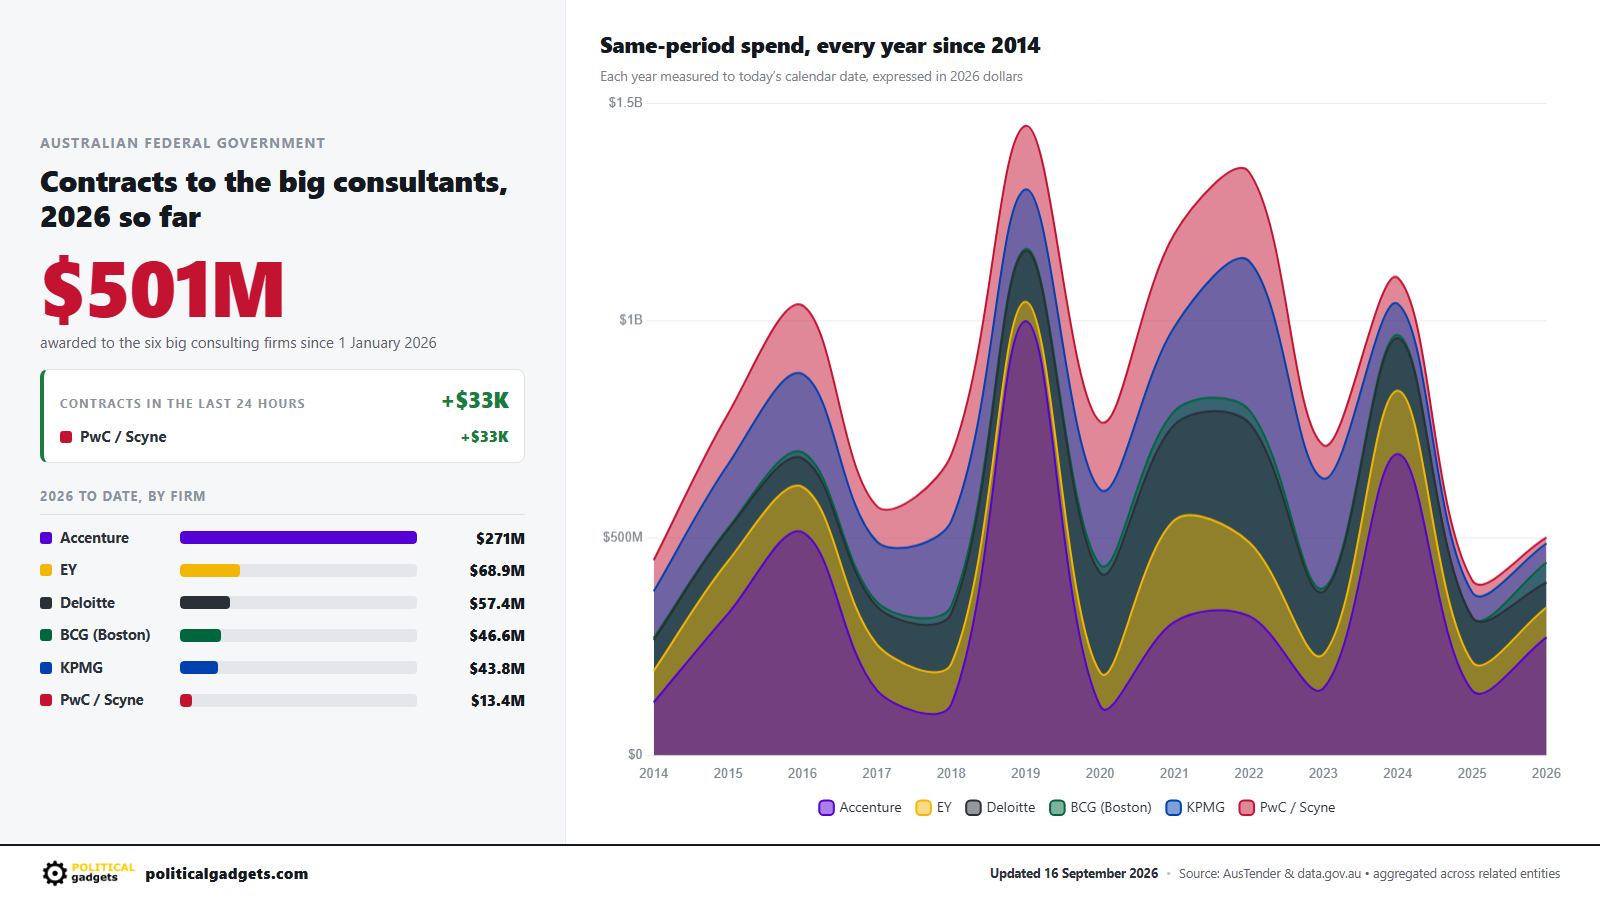The width and height of the screenshot is (1600, 900).
Task: Click the $1.5B y-axis label
Action: click(625, 103)
